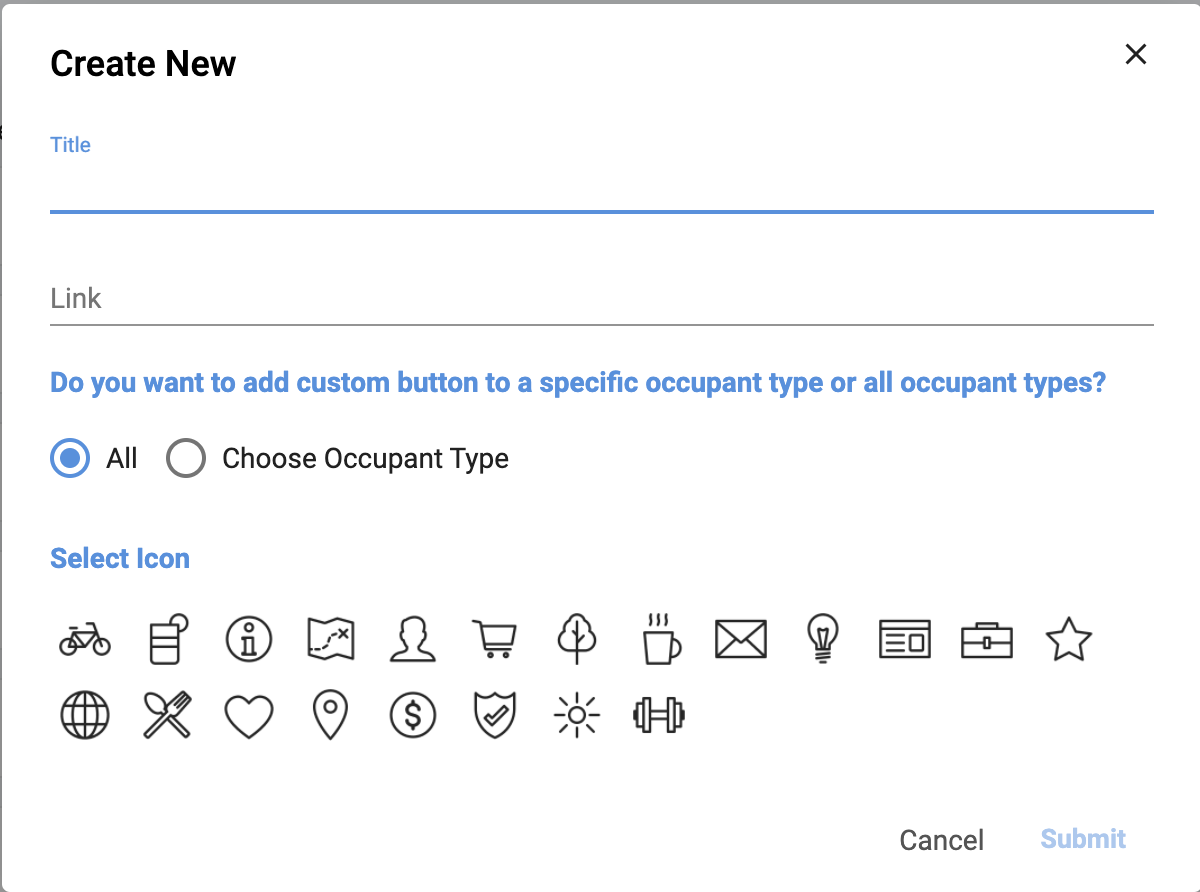Select the bicycle icon
The image size is (1200, 892).
[85, 639]
